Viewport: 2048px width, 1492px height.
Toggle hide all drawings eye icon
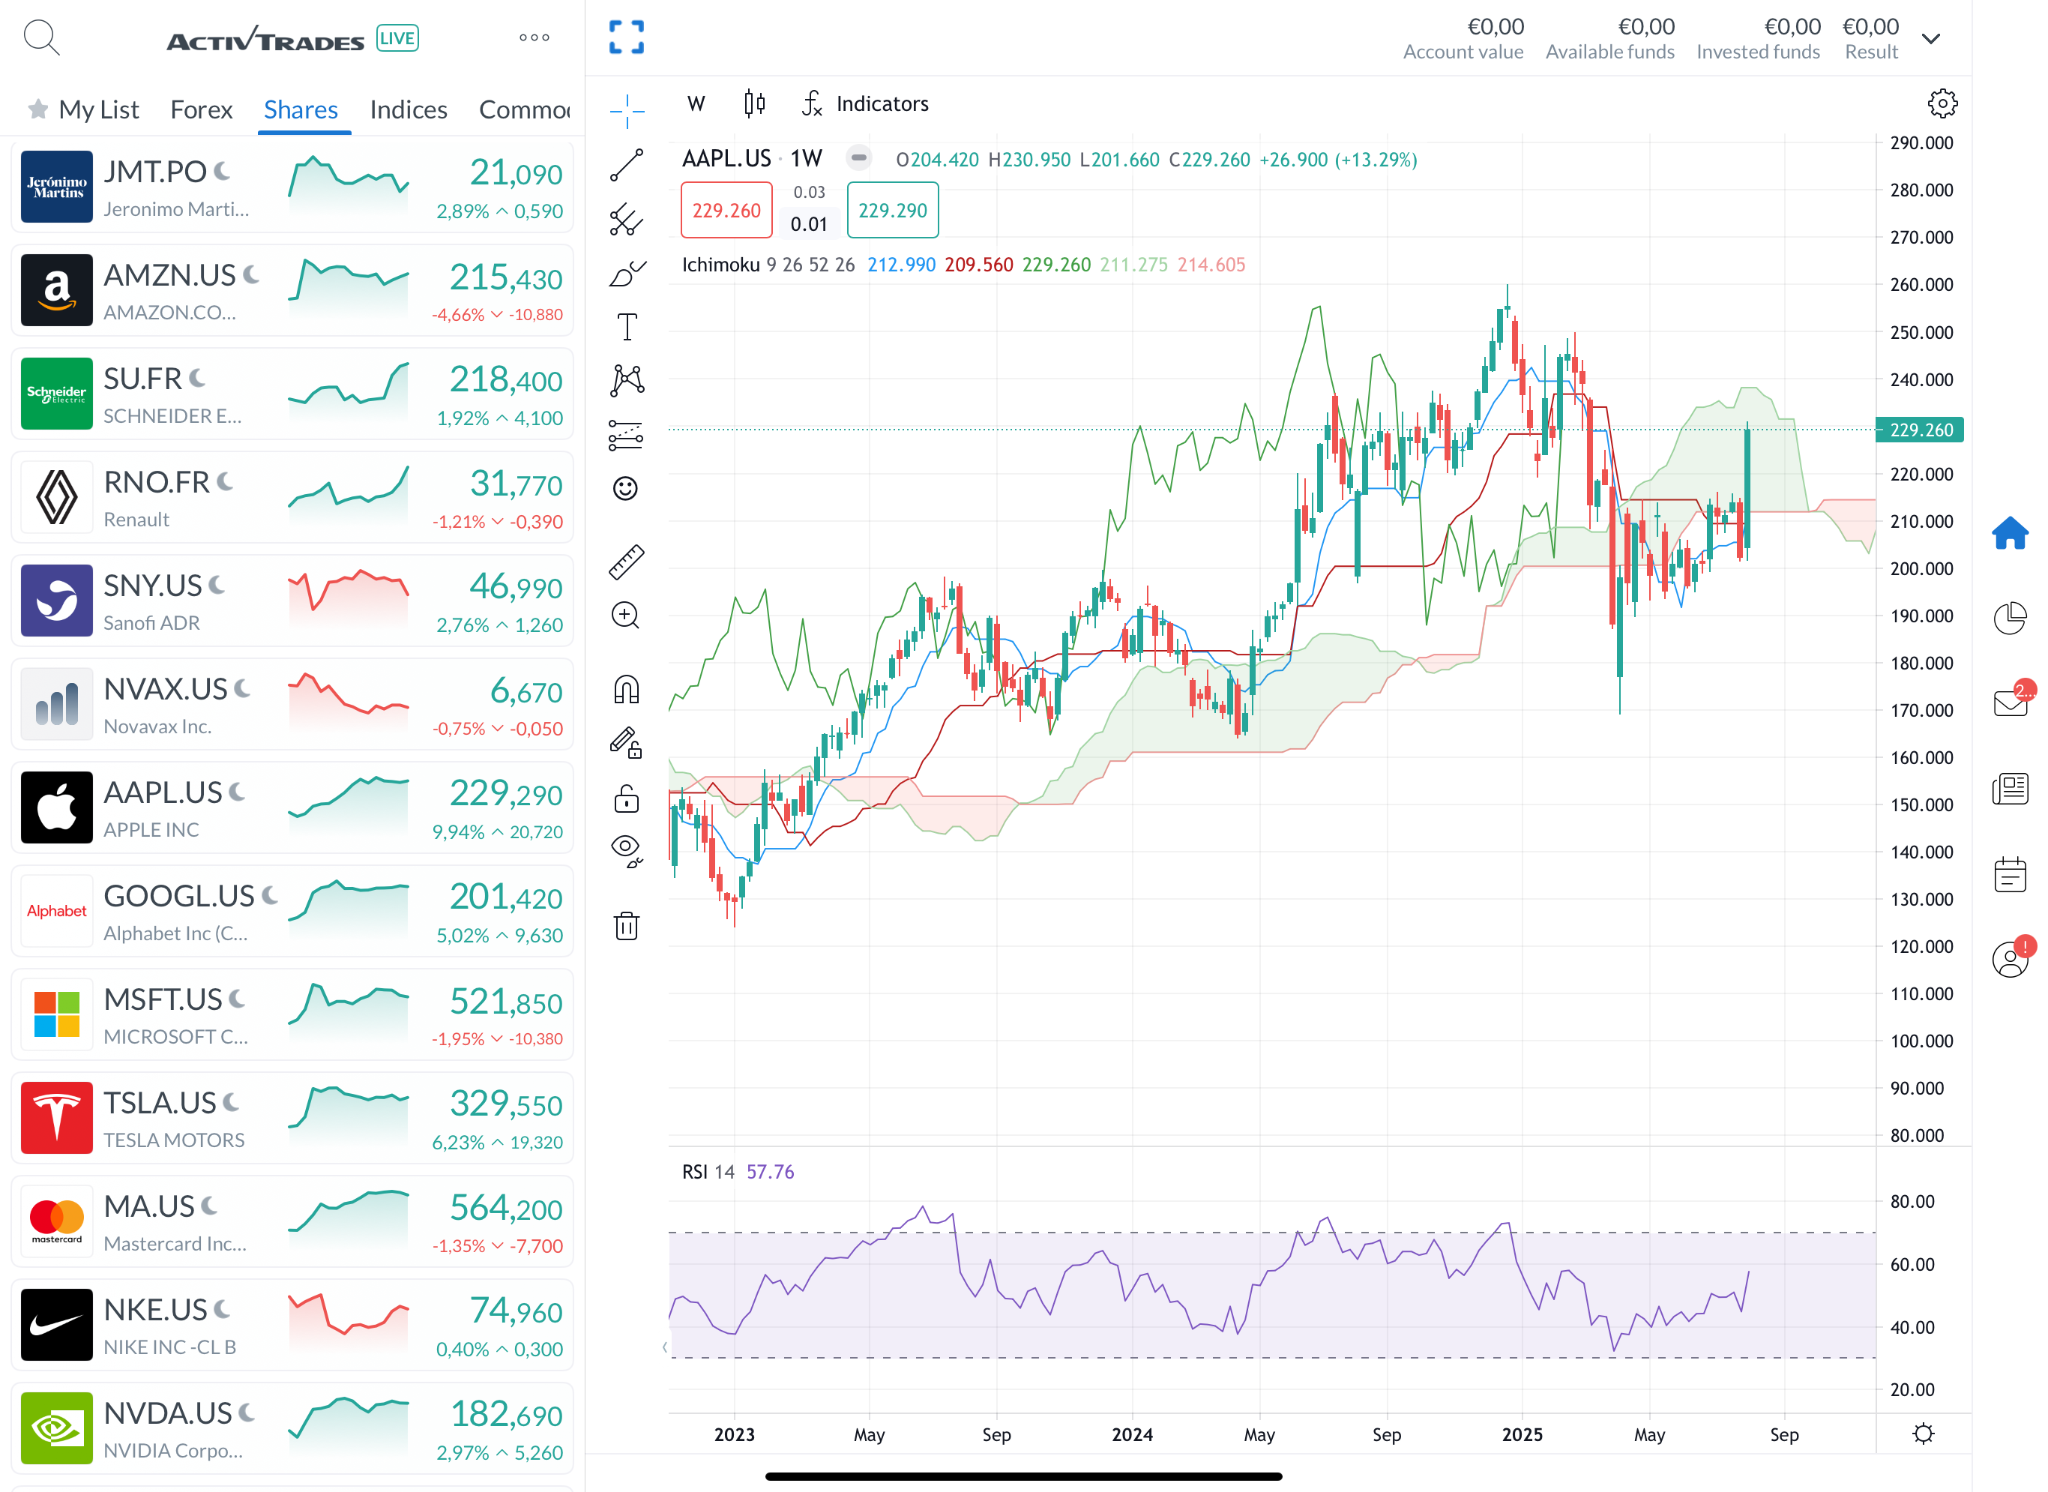(x=627, y=851)
